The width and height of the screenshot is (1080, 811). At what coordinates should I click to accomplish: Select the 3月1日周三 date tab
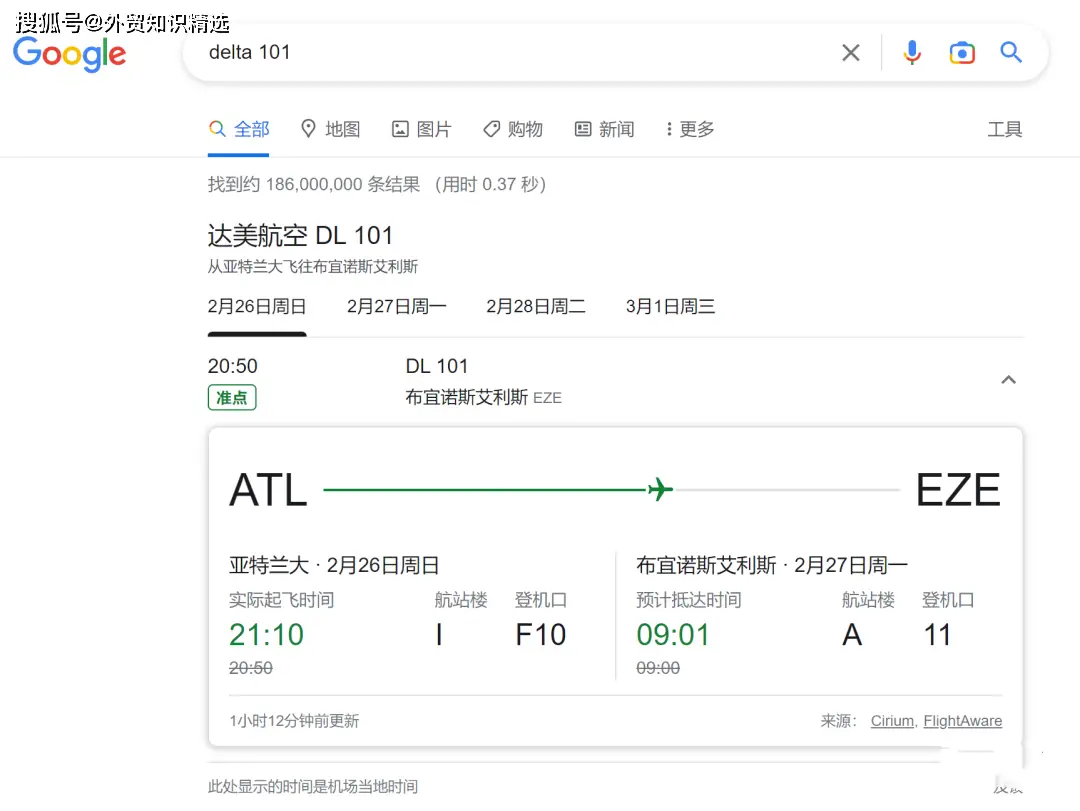point(670,307)
